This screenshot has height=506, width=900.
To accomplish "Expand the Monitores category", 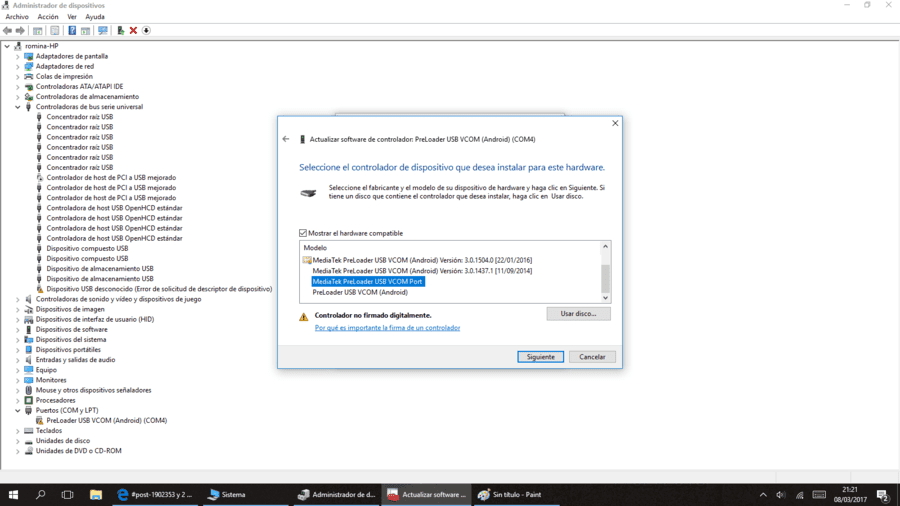I will click(17, 380).
